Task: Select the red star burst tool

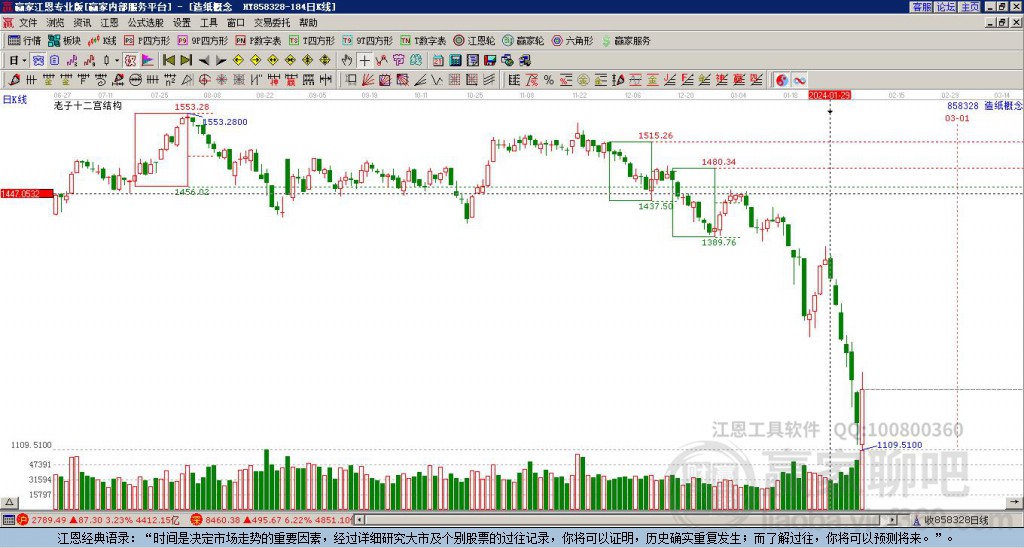Action: pos(222,80)
